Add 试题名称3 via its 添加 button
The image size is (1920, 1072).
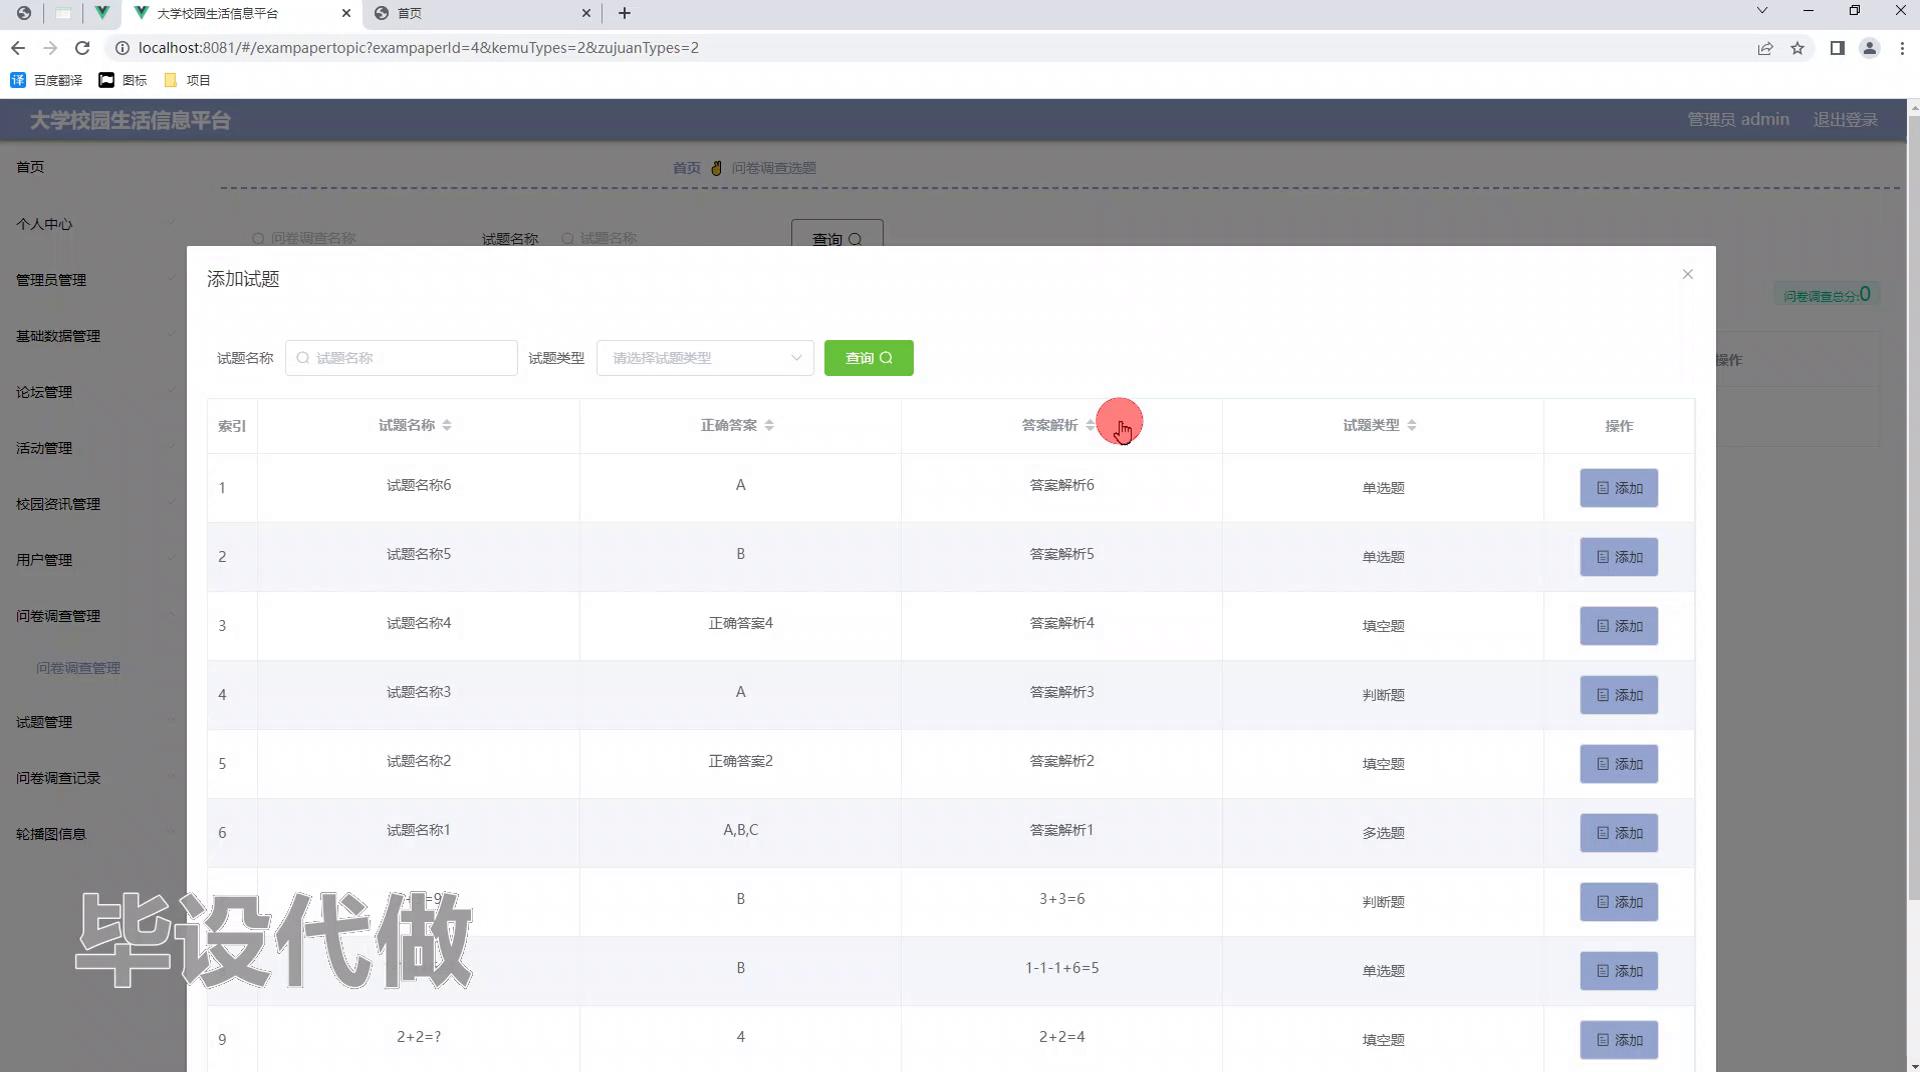click(x=1618, y=695)
